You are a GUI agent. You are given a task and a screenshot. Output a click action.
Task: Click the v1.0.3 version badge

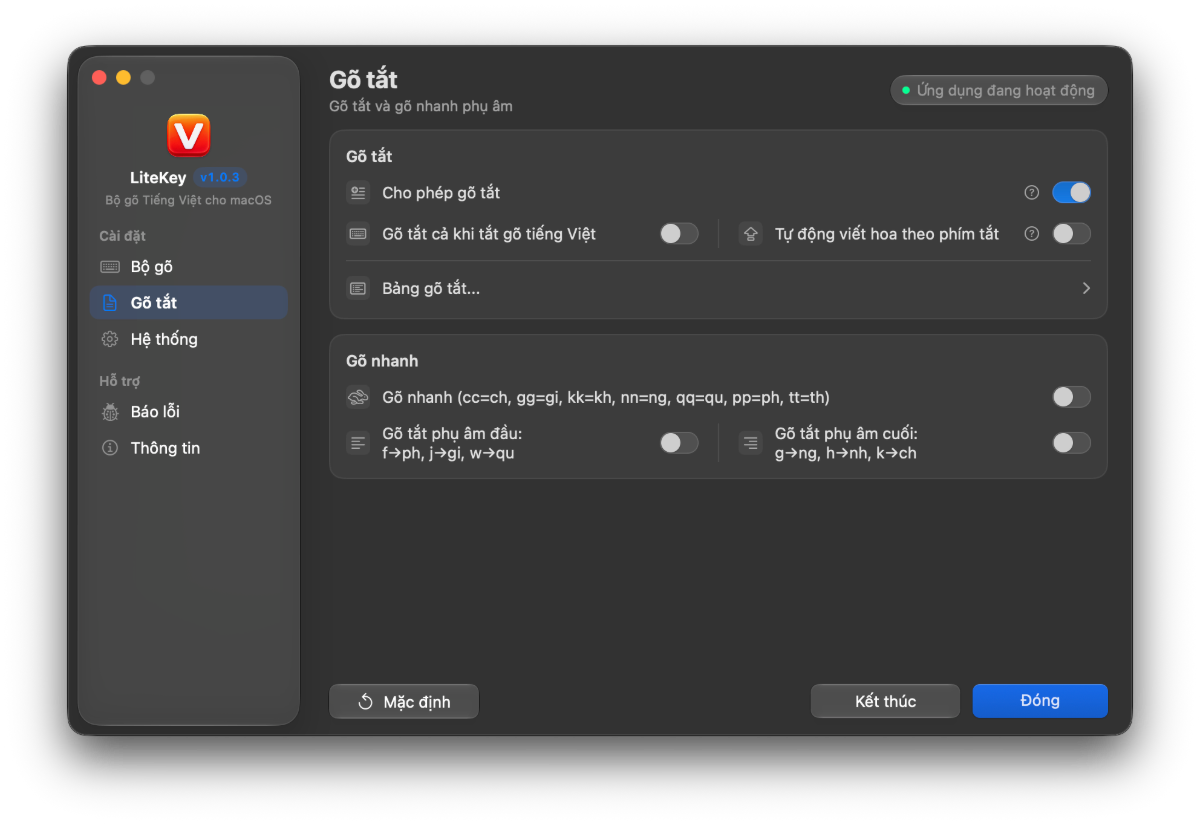pos(220,178)
